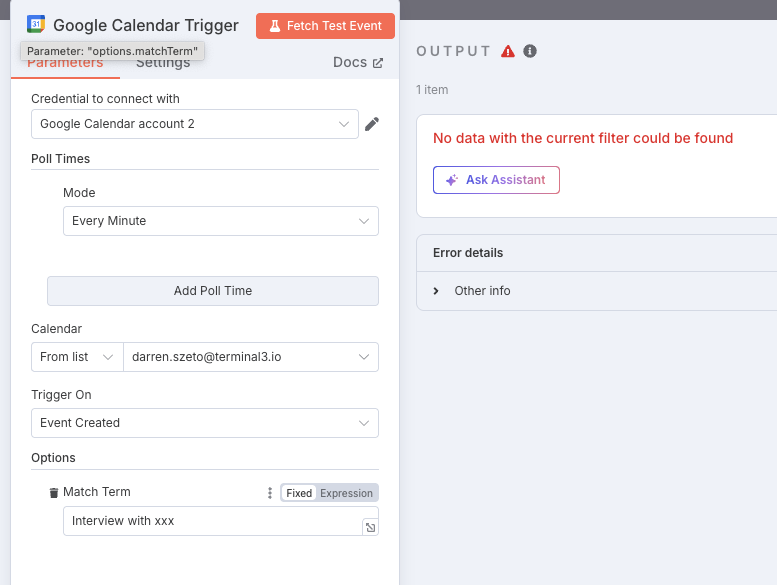Click the Add Poll Time button

212,291
